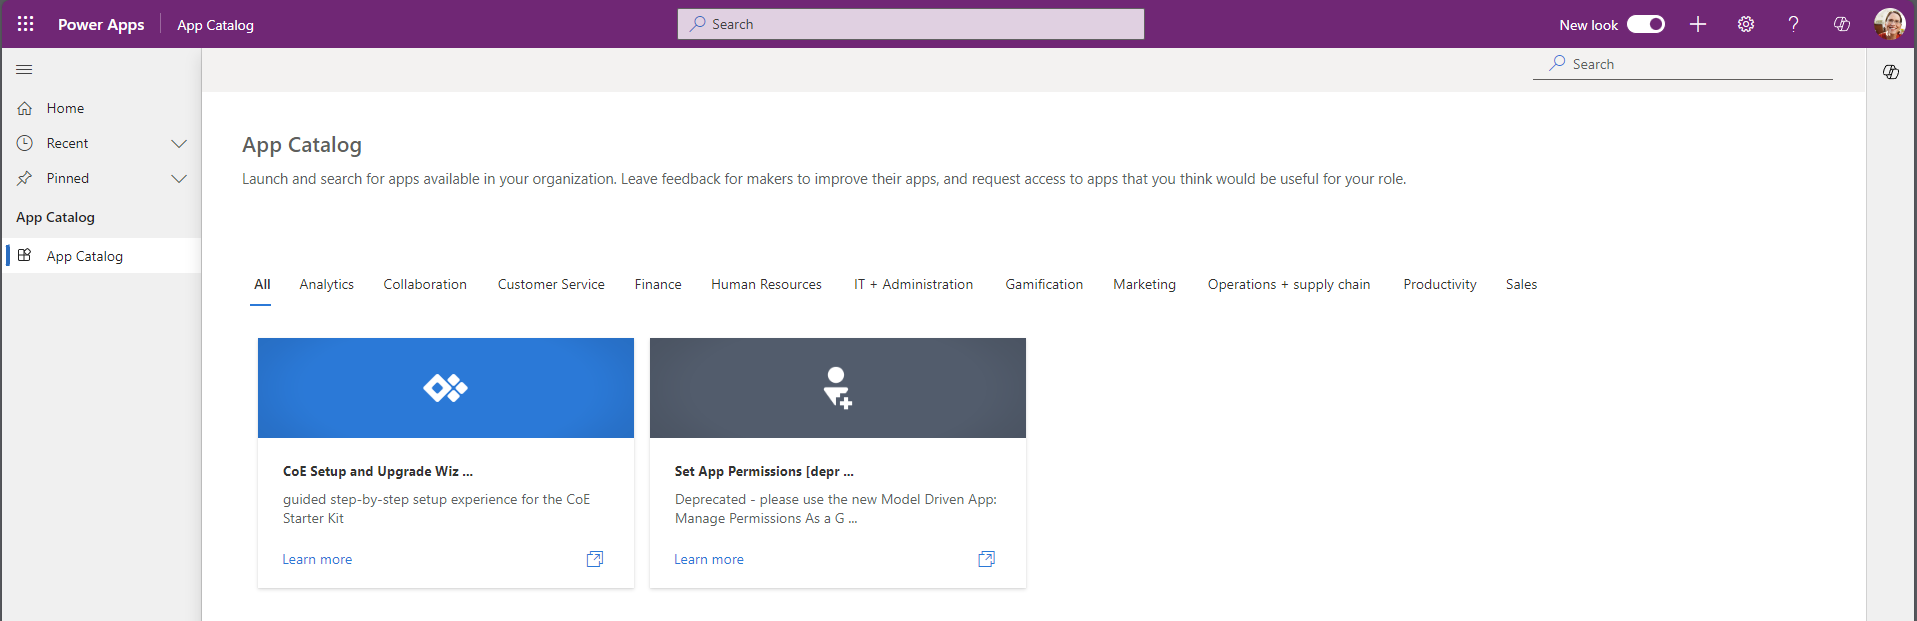Click Learn more on Set App Permissions card
The image size is (1917, 621).
pos(709,559)
